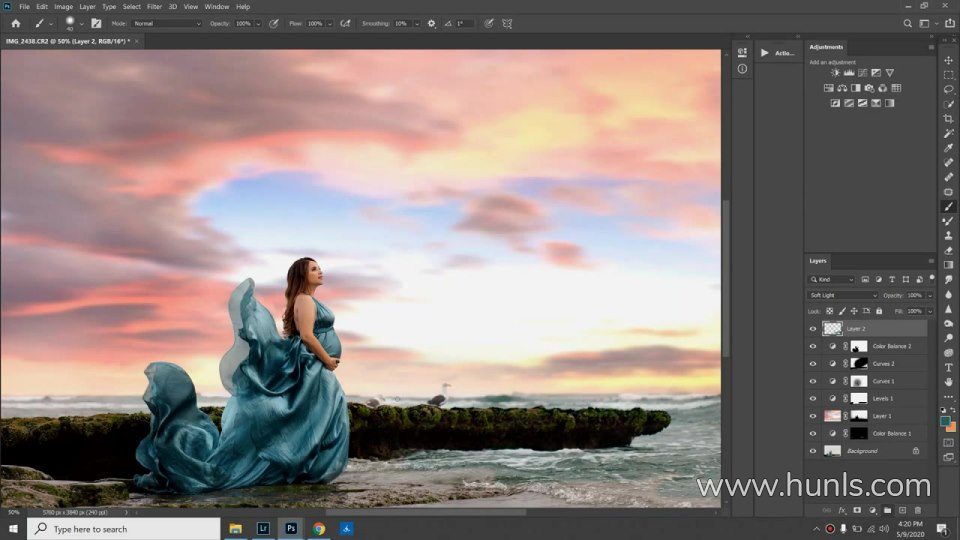Hide the Background layer

click(812, 451)
